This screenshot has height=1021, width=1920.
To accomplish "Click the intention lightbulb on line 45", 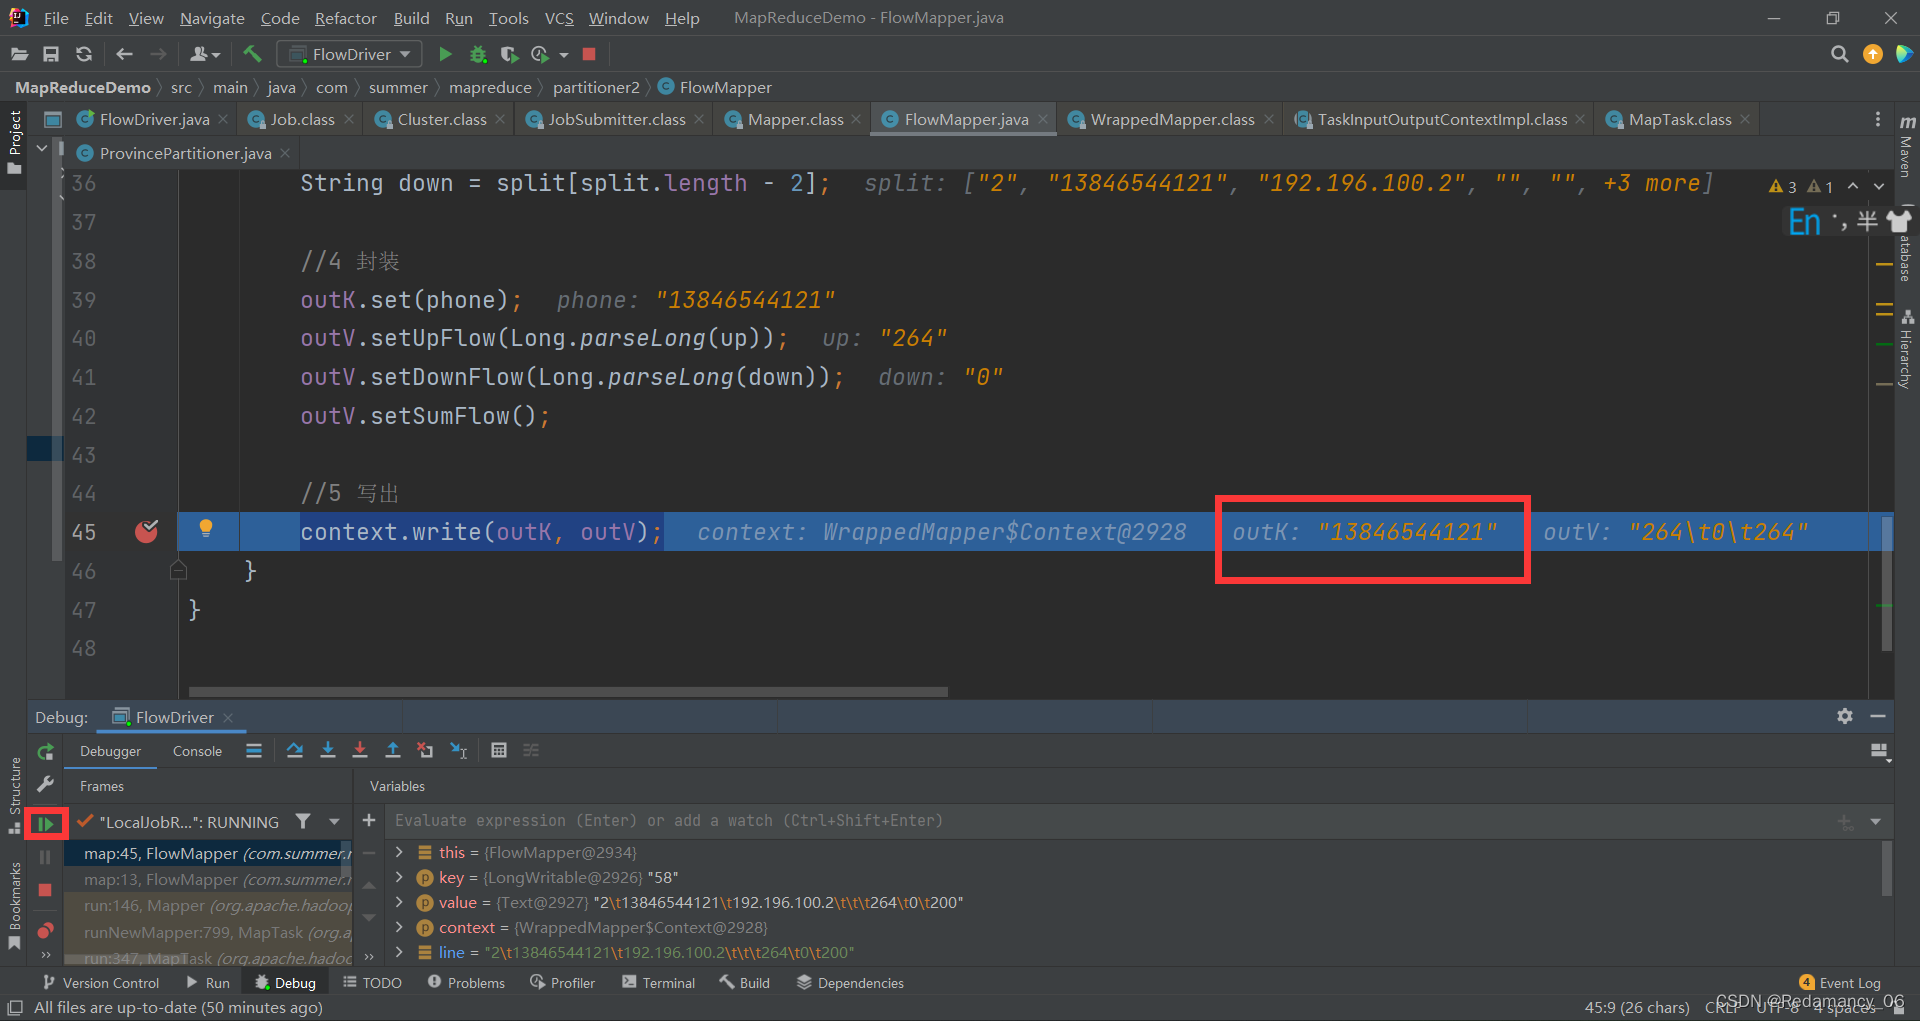I will (206, 528).
